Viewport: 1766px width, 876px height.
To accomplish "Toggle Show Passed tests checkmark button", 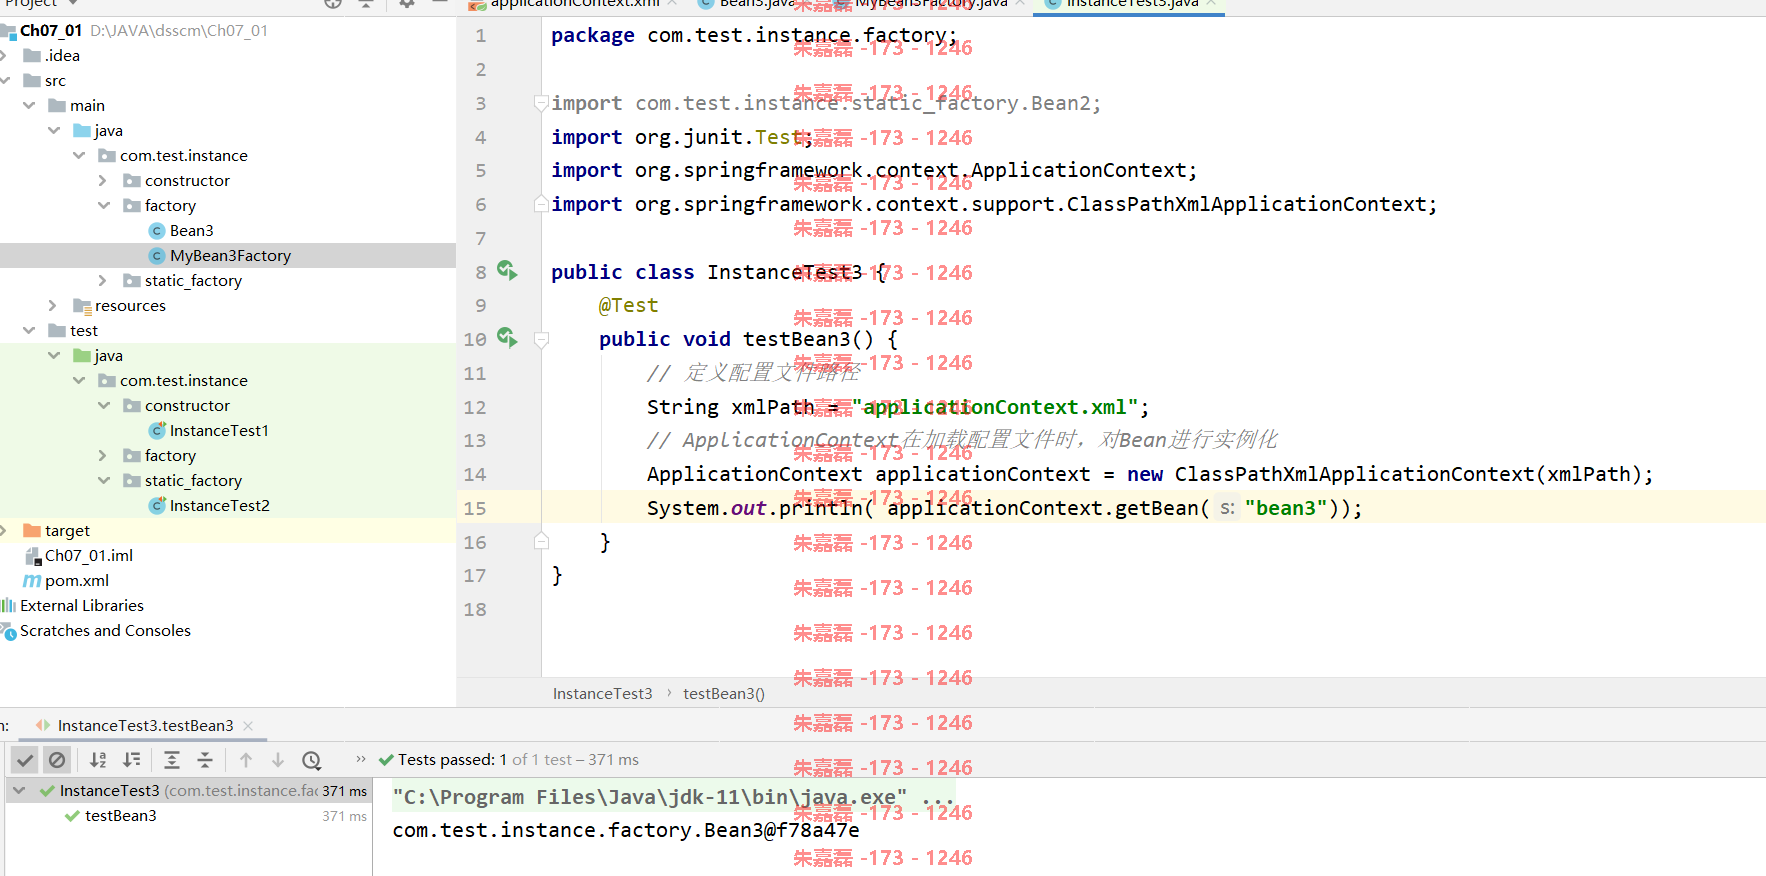I will tap(25, 760).
